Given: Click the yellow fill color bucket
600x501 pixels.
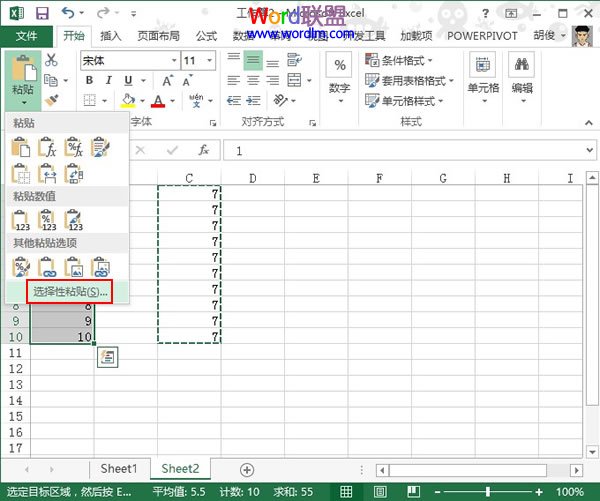Looking at the screenshot, I should coord(128,101).
